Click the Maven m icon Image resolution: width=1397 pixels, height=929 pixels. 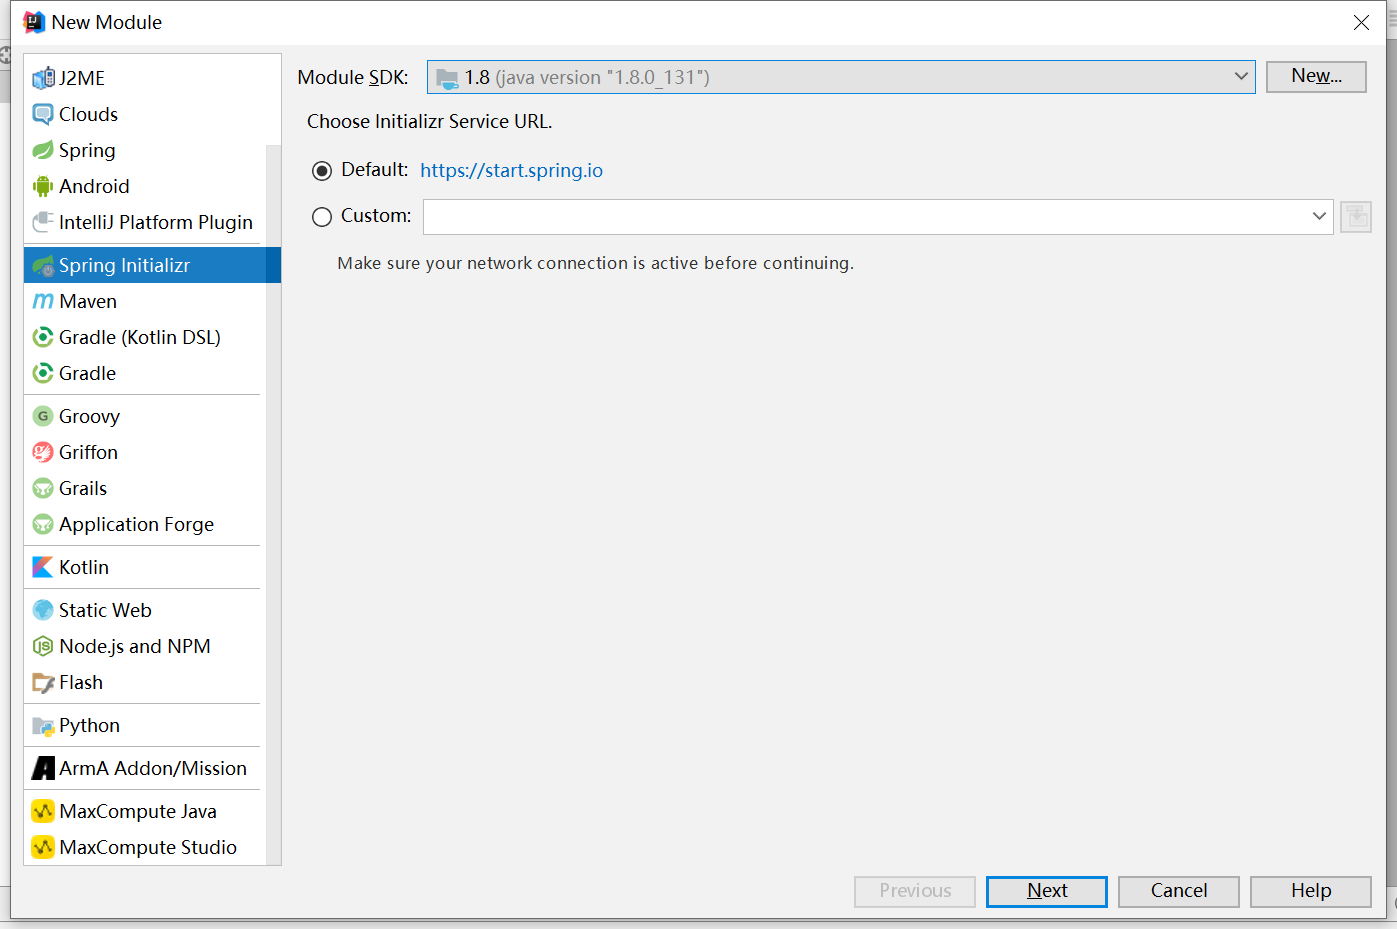43,301
